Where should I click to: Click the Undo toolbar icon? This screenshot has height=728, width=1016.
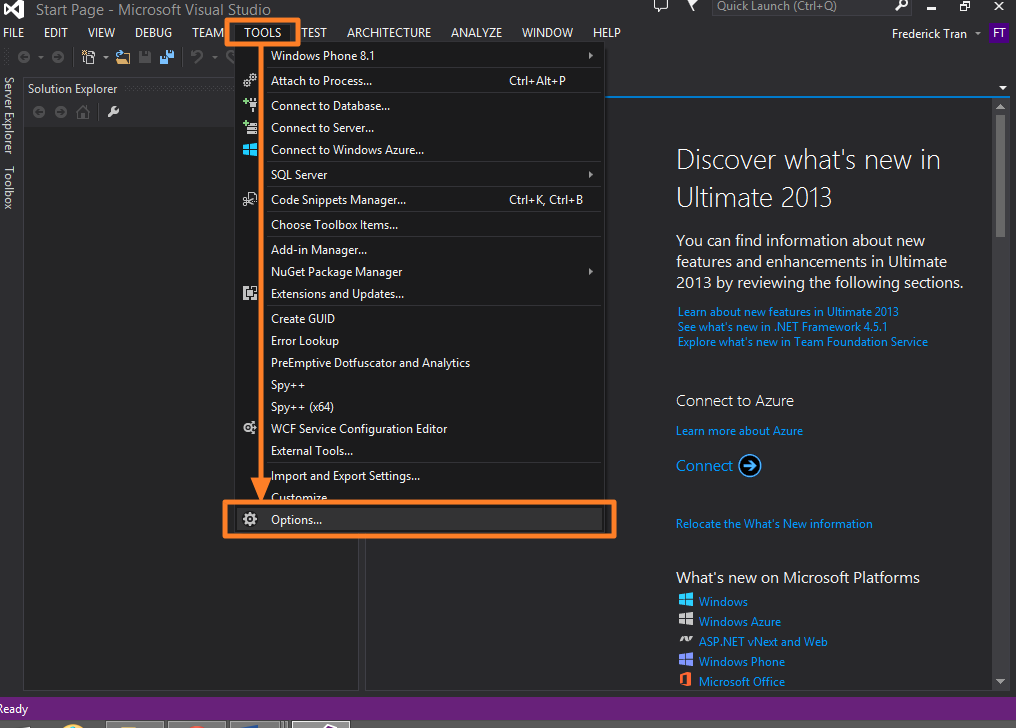[x=197, y=57]
